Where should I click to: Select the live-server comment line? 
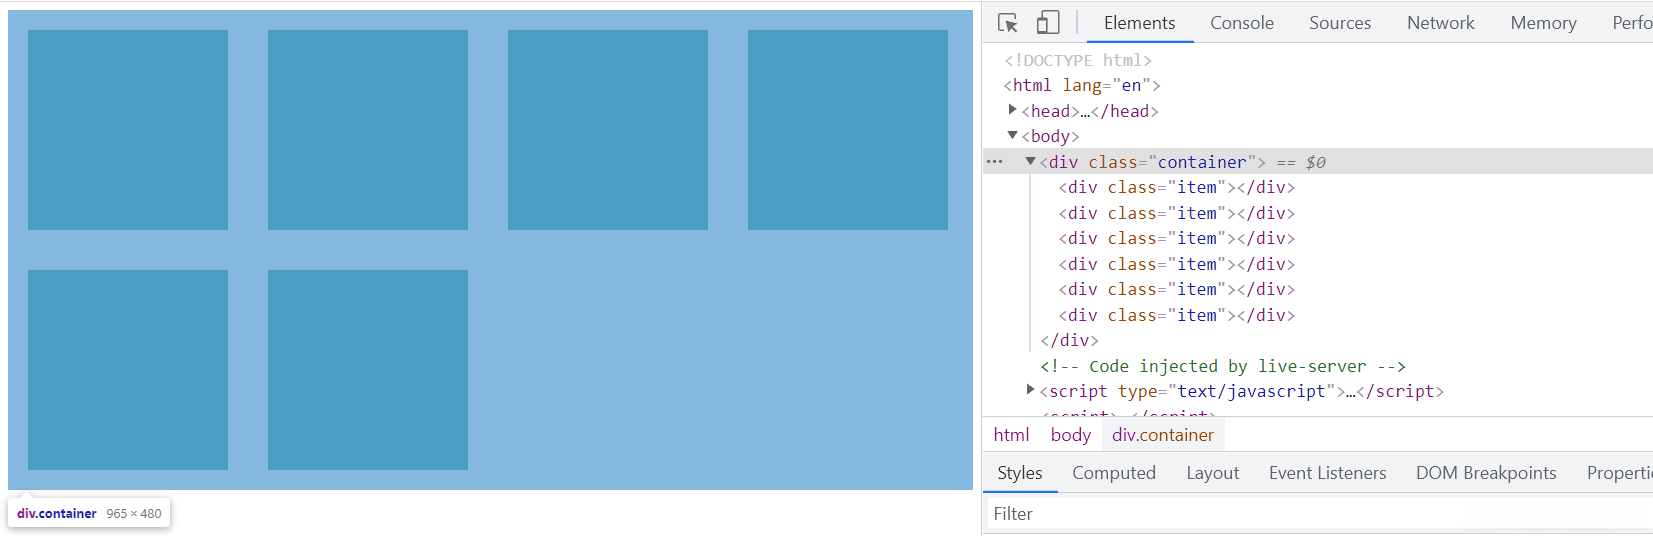(x=1223, y=366)
